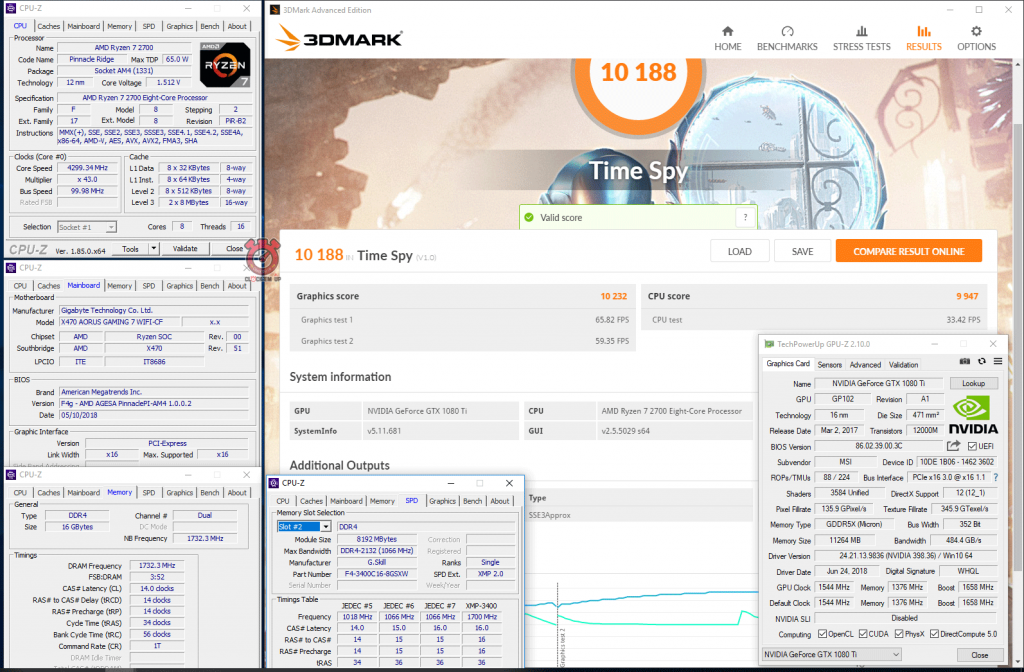Click the Compare Result Online button
The image size is (1024, 672).
908,251
